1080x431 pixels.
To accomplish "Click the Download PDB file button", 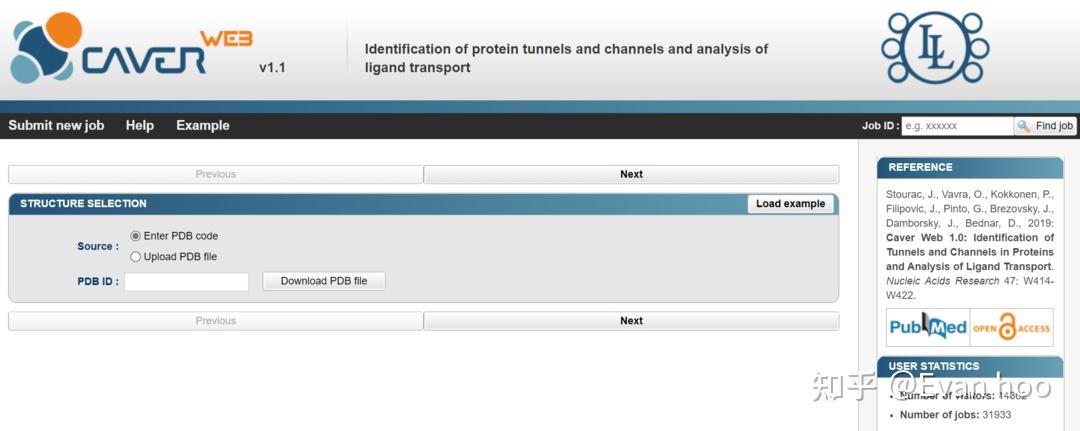I will click(x=324, y=281).
